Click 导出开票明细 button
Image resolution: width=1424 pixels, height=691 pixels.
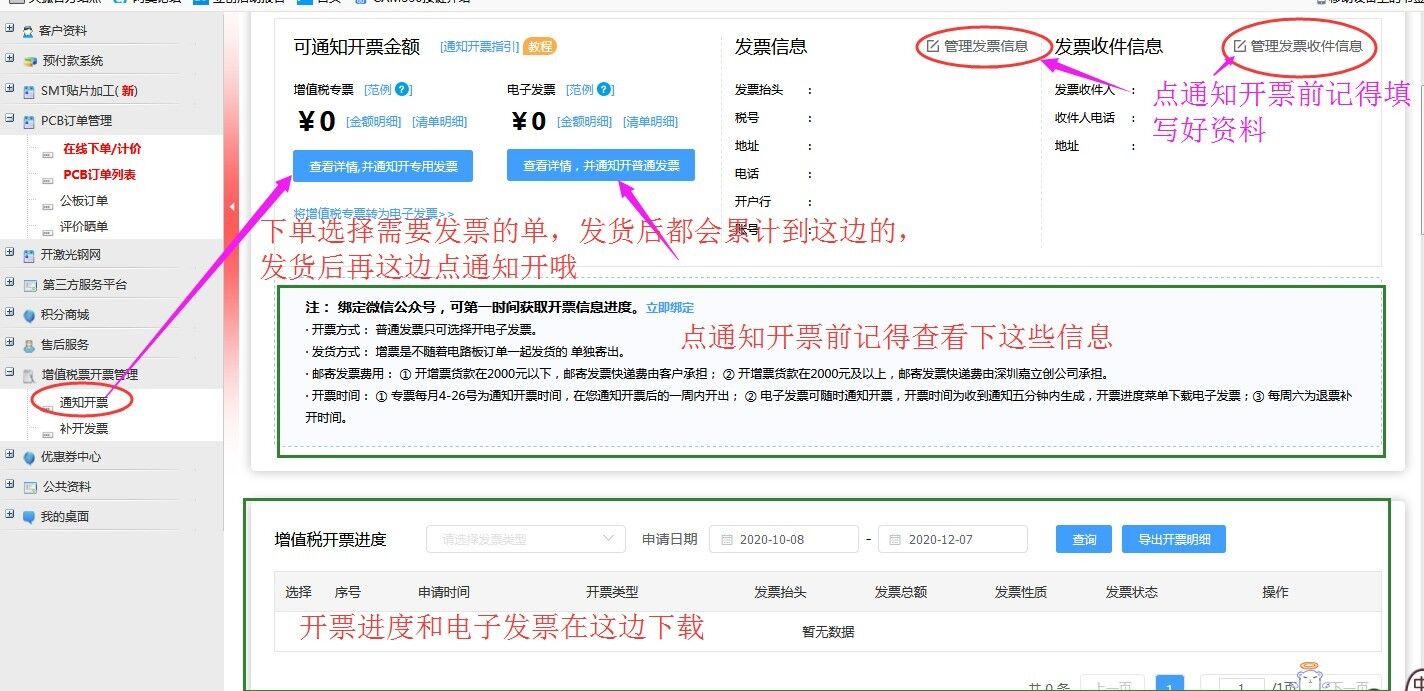[x=1173, y=539]
